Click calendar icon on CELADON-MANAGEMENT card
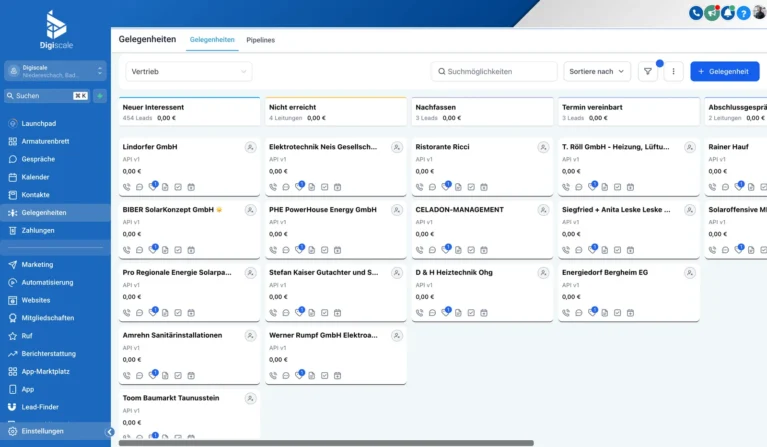Screen dimensions: 767x447 pos(484,250)
